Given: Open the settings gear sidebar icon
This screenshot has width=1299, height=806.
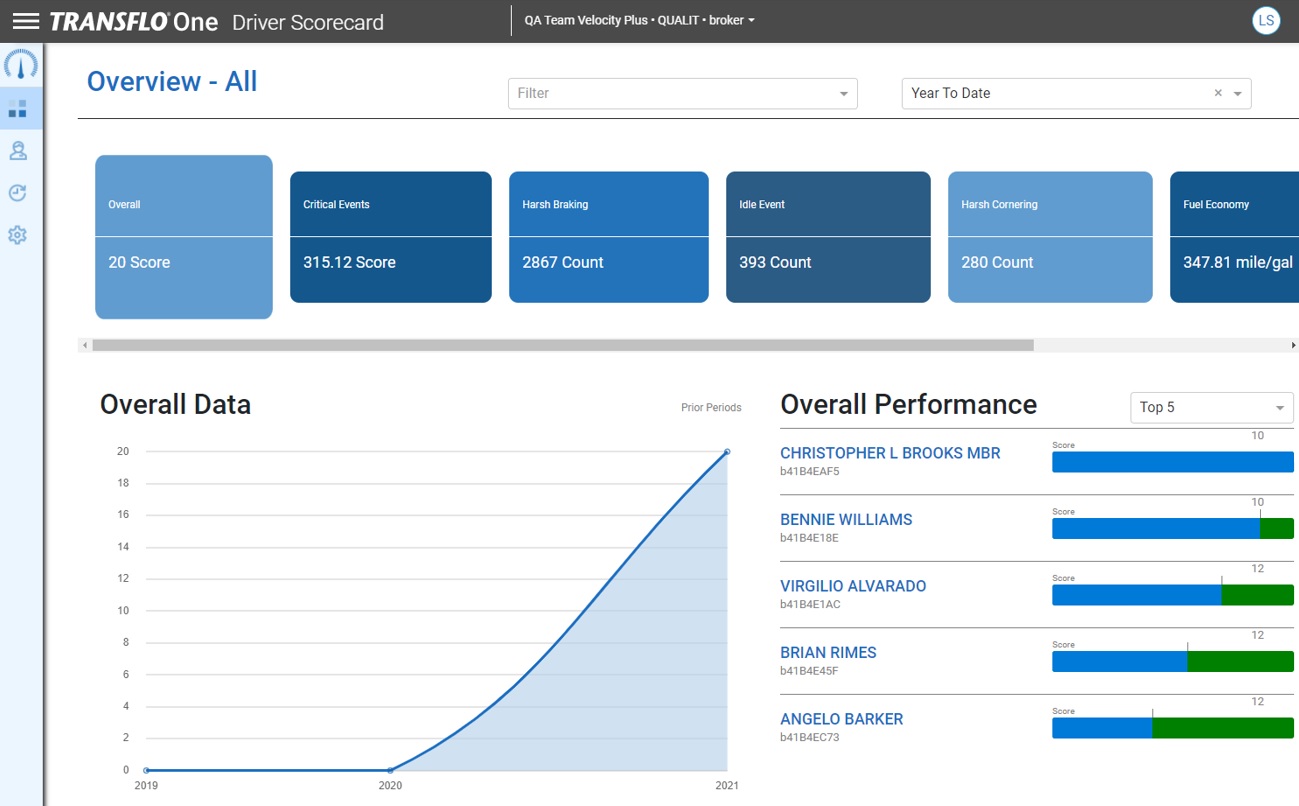Looking at the screenshot, I should tap(18, 236).
